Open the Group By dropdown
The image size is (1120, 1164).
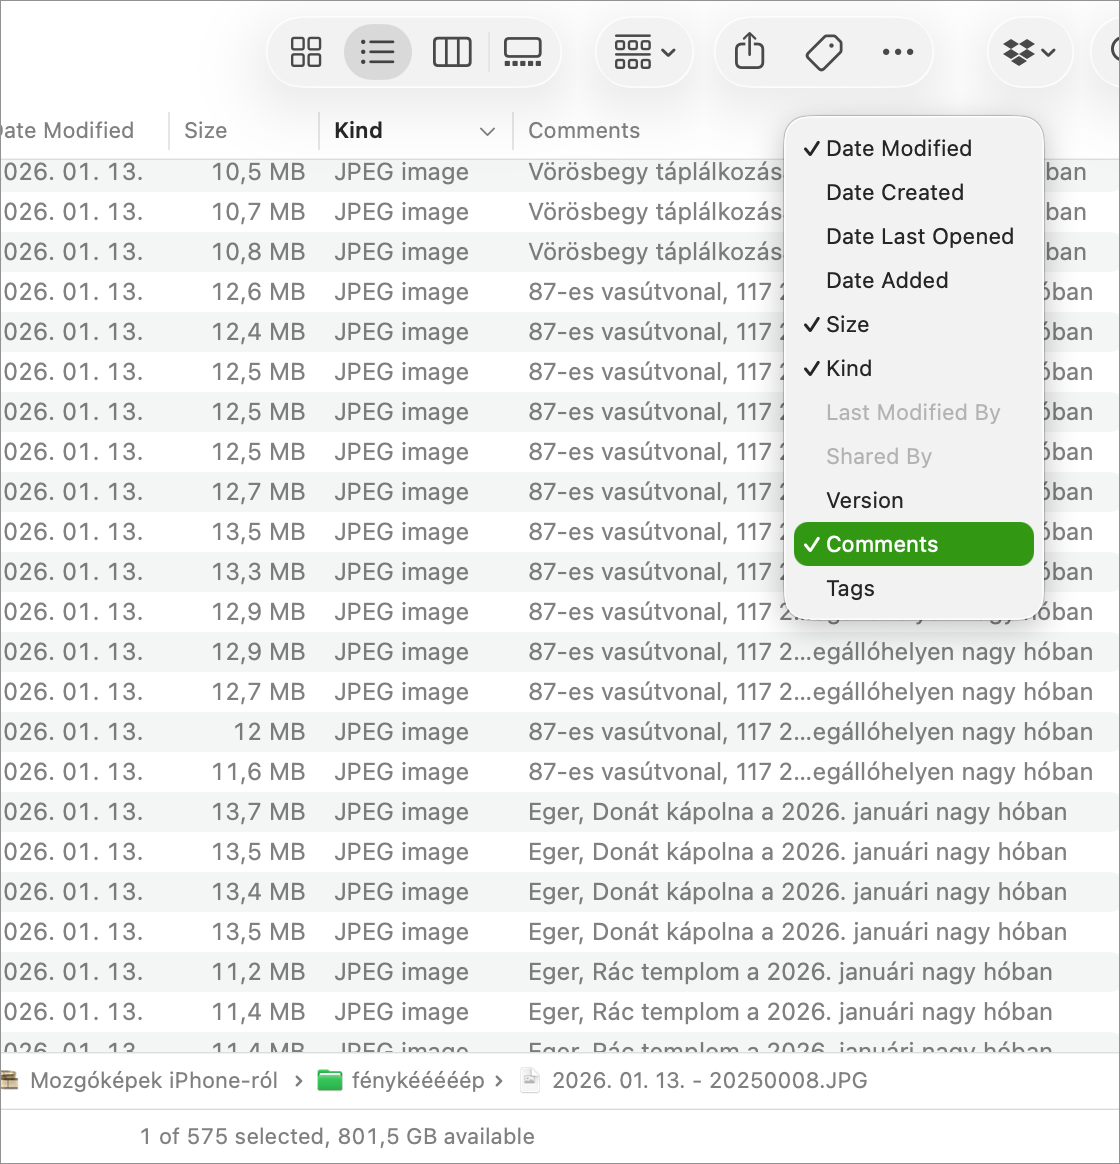click(x=644, y=52)
